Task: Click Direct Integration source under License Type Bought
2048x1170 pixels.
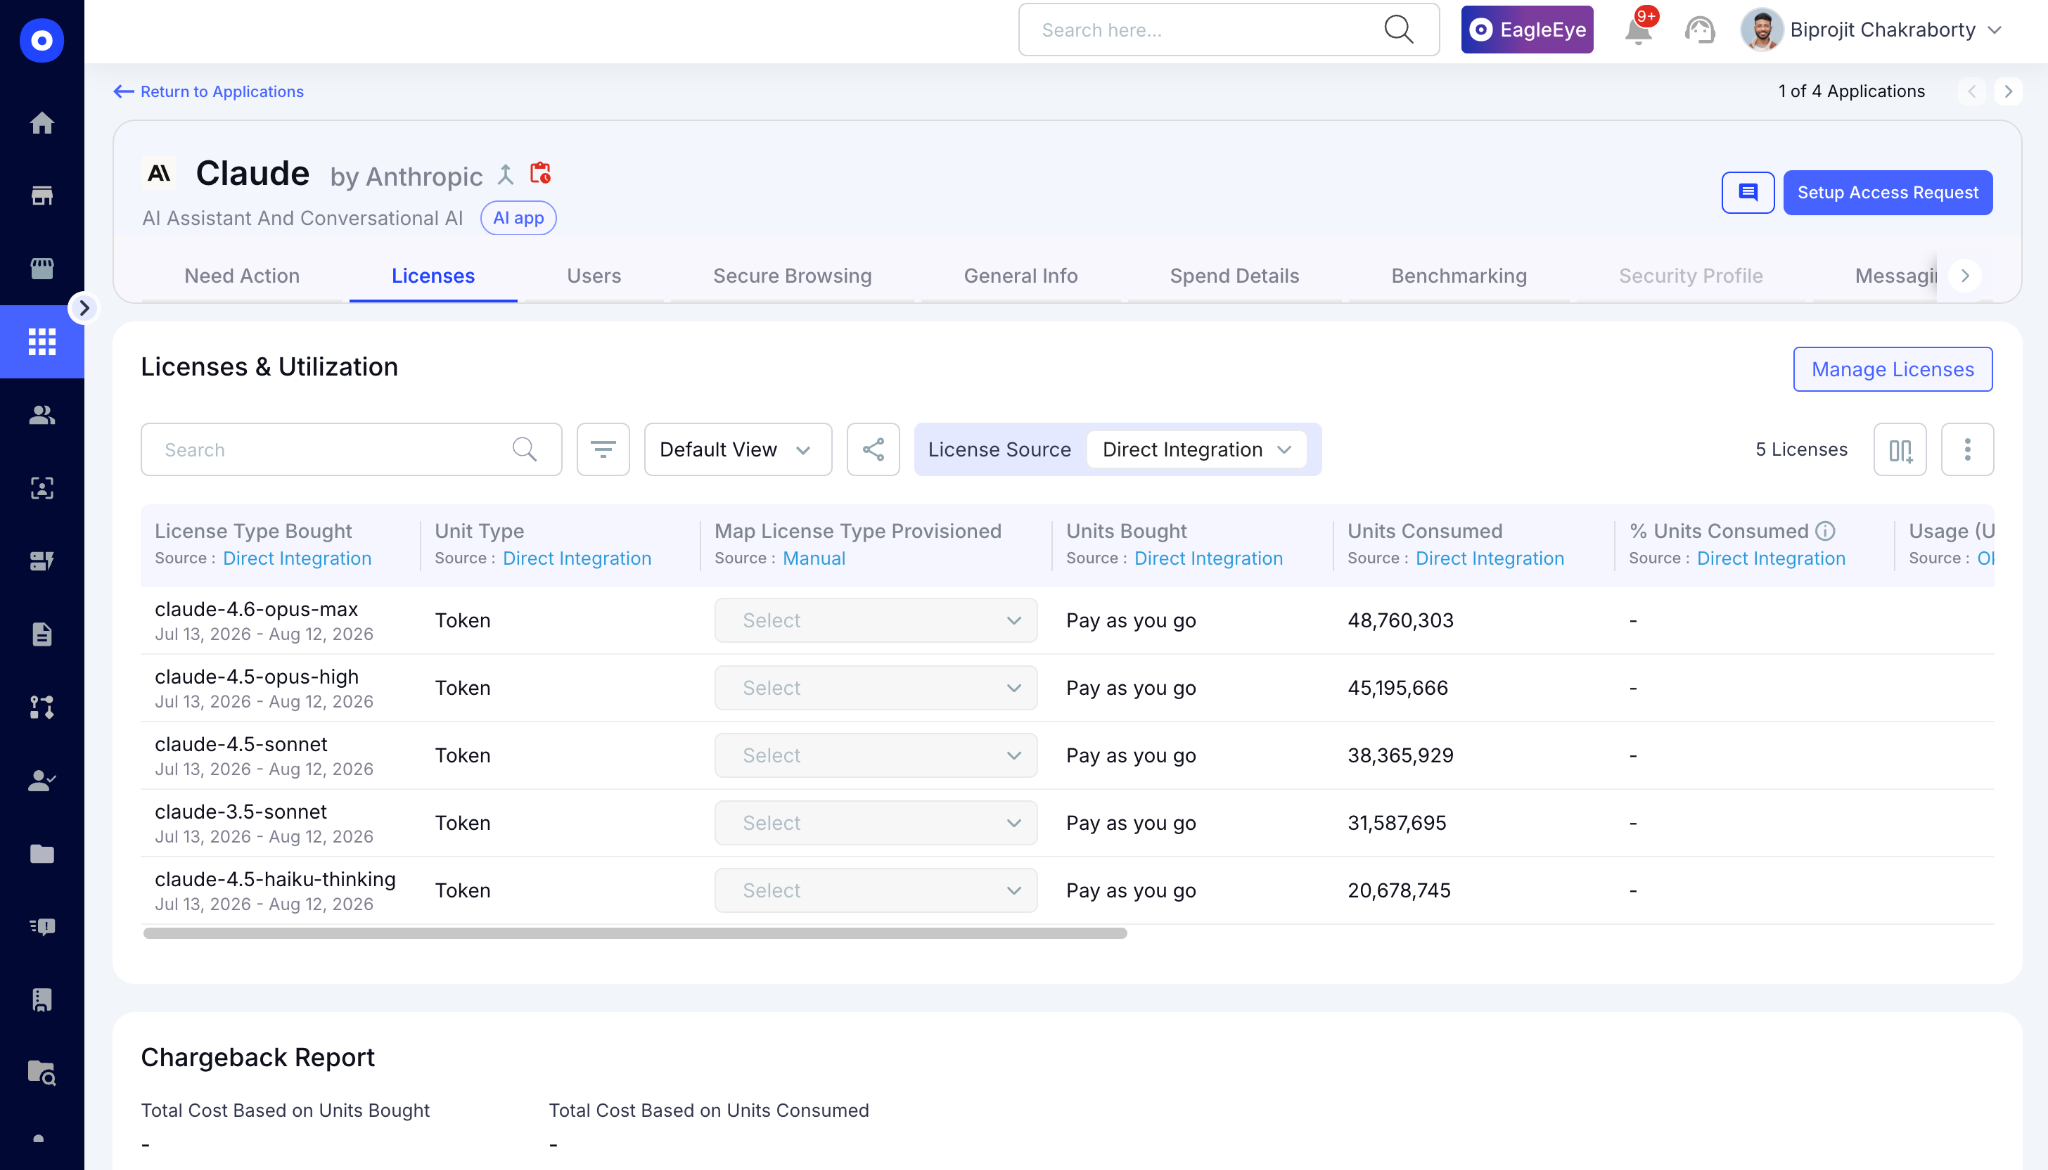Action: (297, 558)
